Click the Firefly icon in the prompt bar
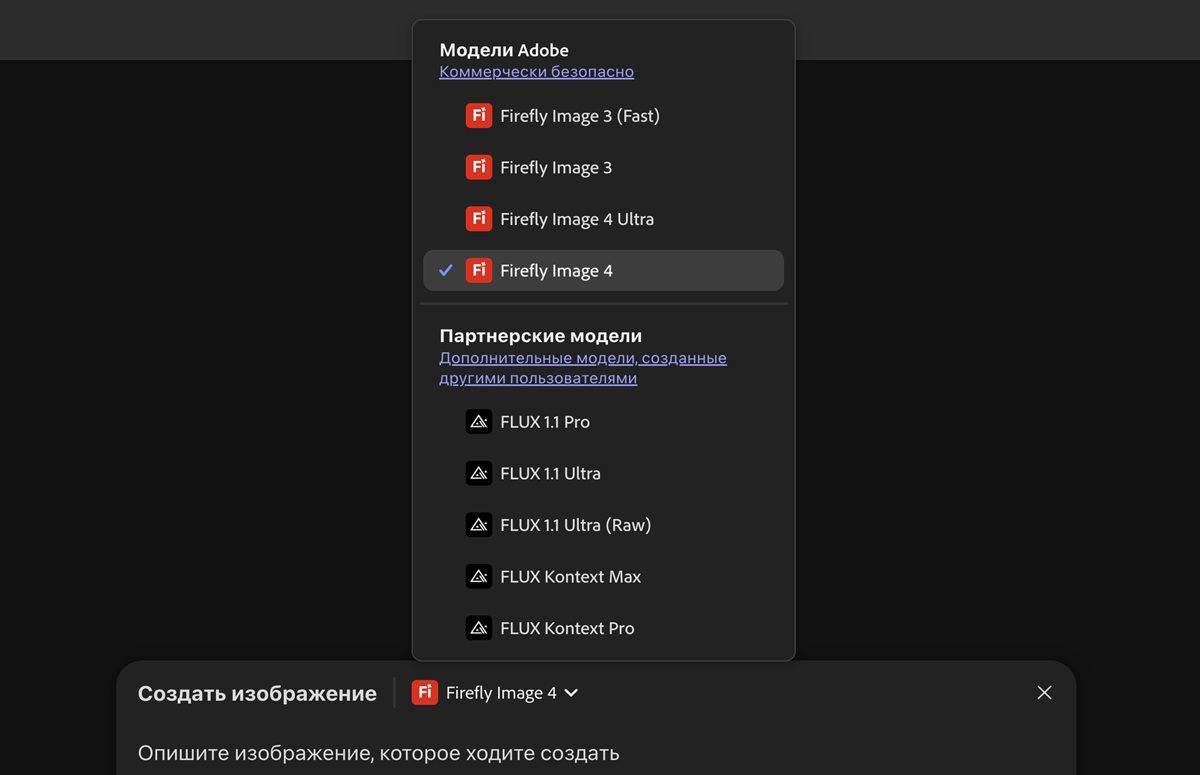This screenshot has width=1200, height=775. [x=425, y=693]
